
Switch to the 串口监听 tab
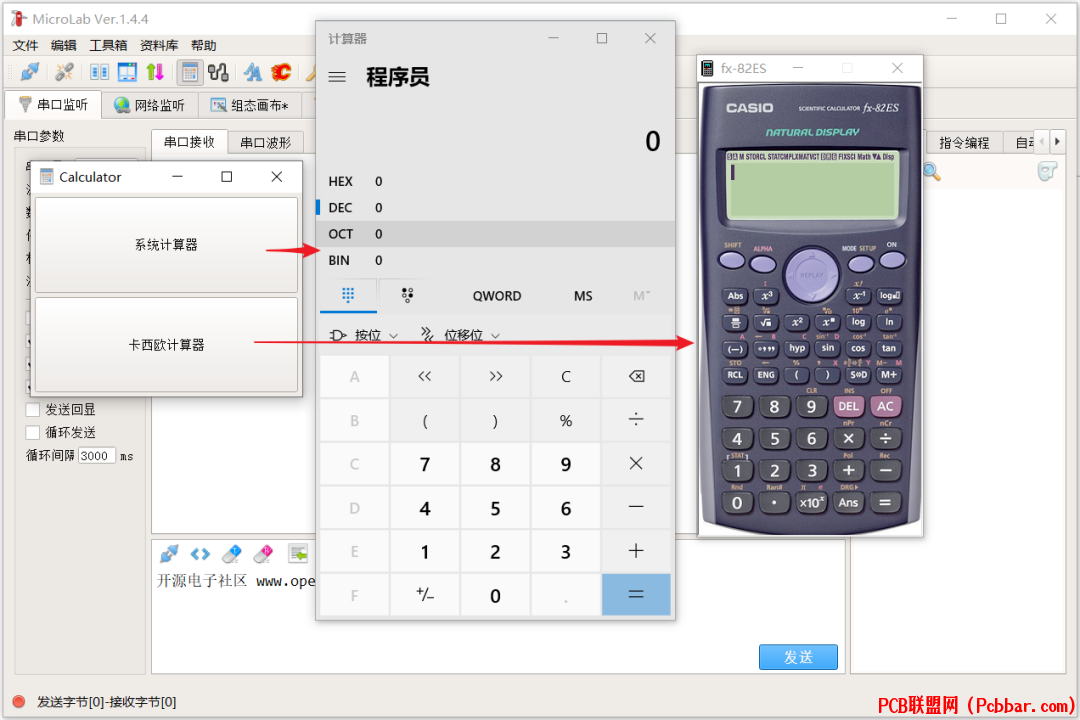(54, 105)
